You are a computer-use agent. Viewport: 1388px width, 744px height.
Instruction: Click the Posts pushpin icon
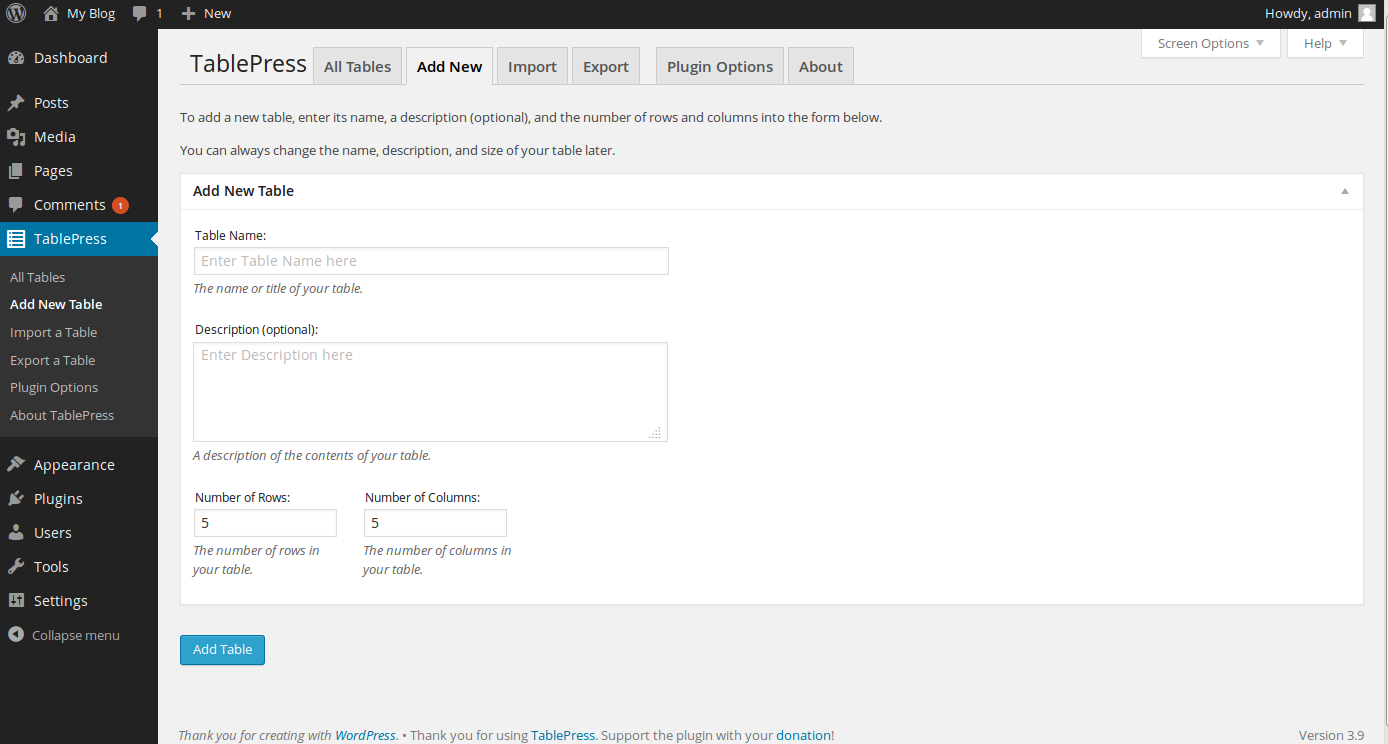16,103
